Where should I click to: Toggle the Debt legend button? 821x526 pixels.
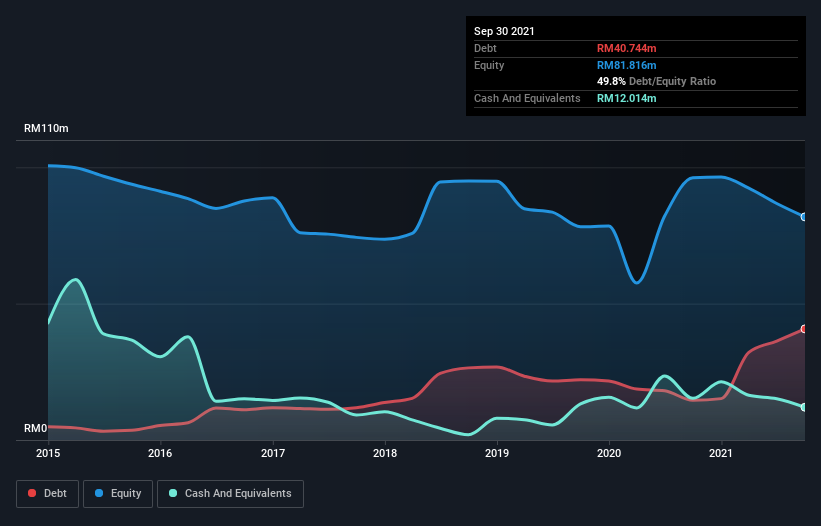point(47,494)
